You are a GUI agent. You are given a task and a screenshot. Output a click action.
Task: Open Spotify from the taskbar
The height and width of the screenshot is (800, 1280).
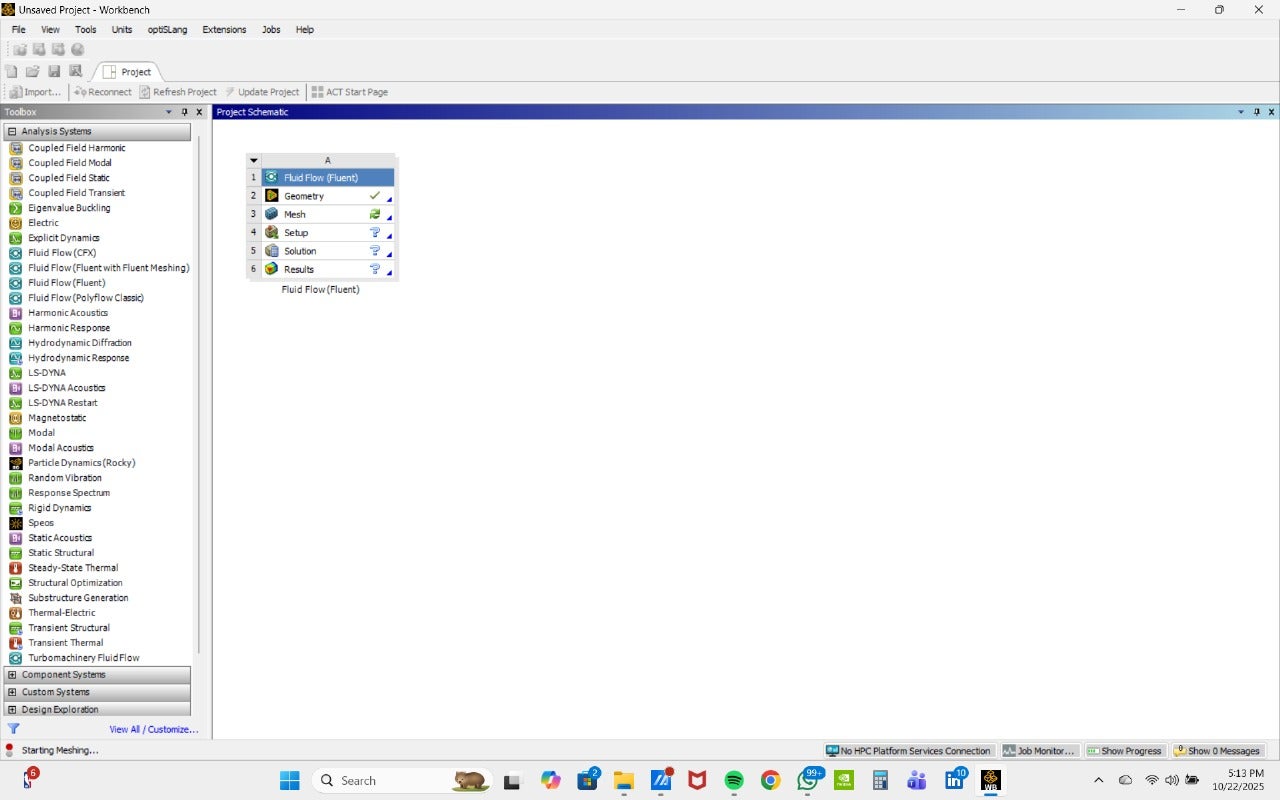tap(733, 780)
